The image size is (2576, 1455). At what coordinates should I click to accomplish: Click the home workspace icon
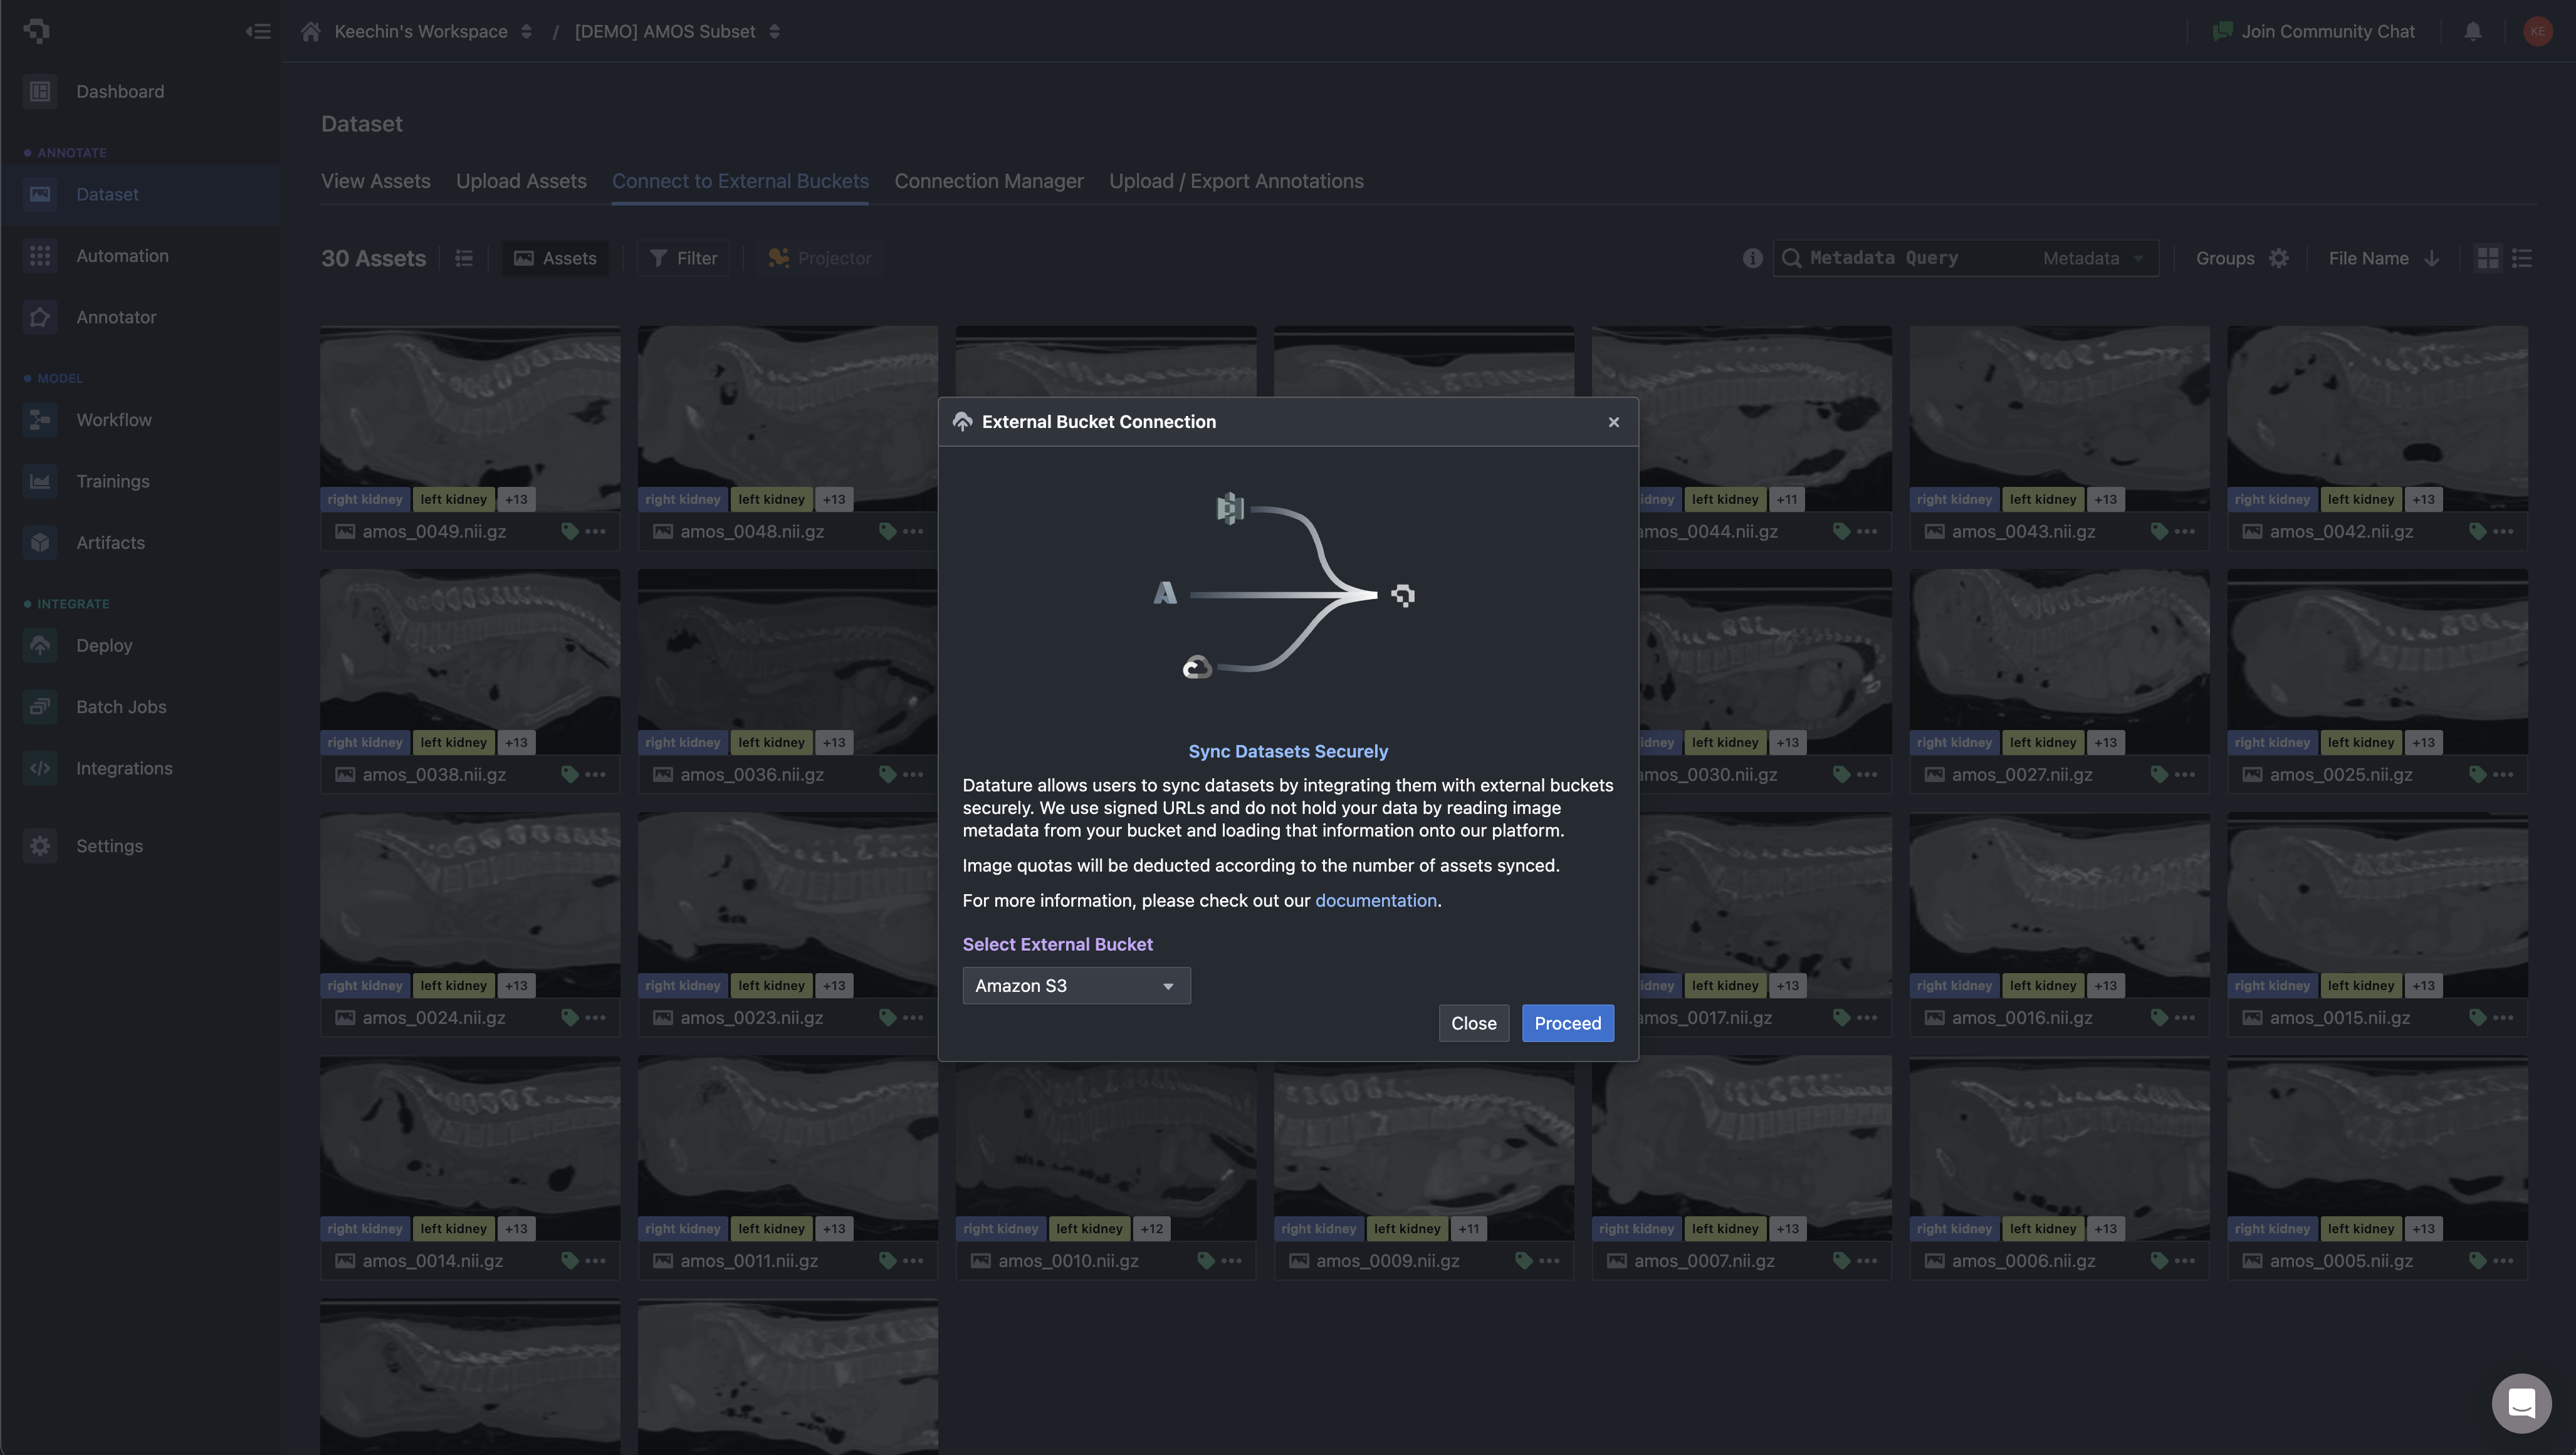coord(311,31)
